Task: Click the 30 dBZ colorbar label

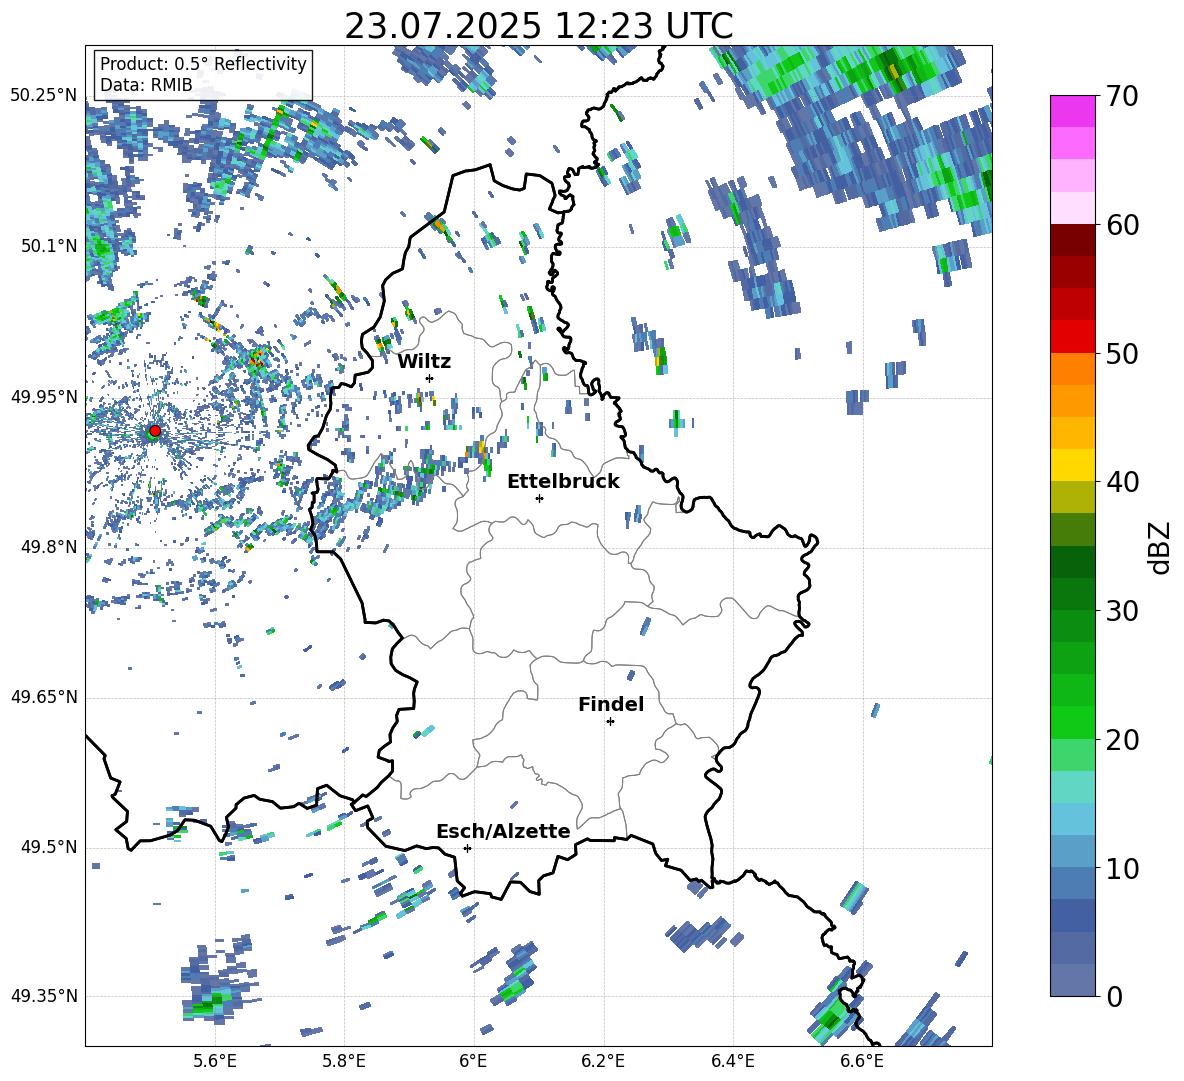Action: tap(1122, 611)
